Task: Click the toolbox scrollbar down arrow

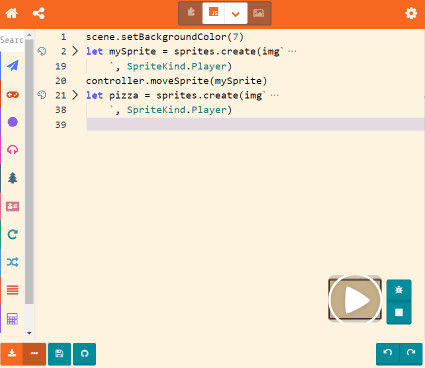Action: click(29, 333)
